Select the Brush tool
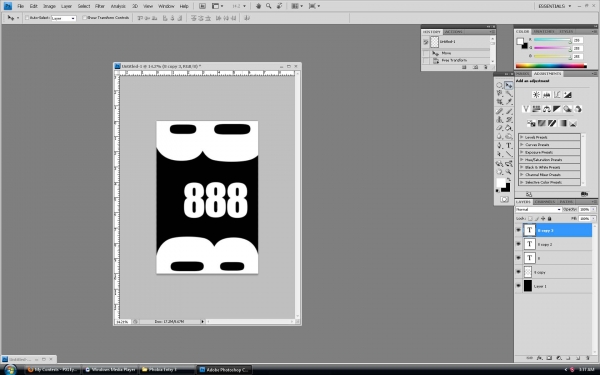The image size is (600, 375). point(509,111)
